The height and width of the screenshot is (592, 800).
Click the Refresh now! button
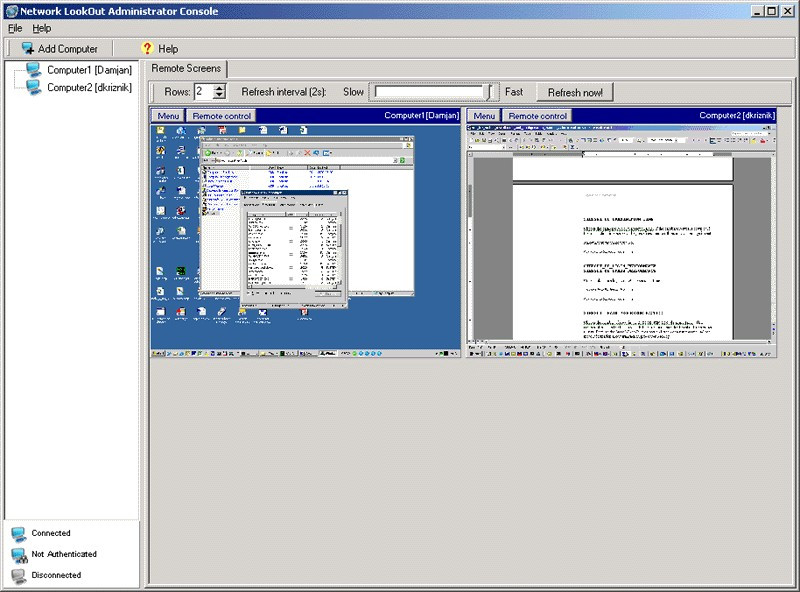(x=575, y=92)
